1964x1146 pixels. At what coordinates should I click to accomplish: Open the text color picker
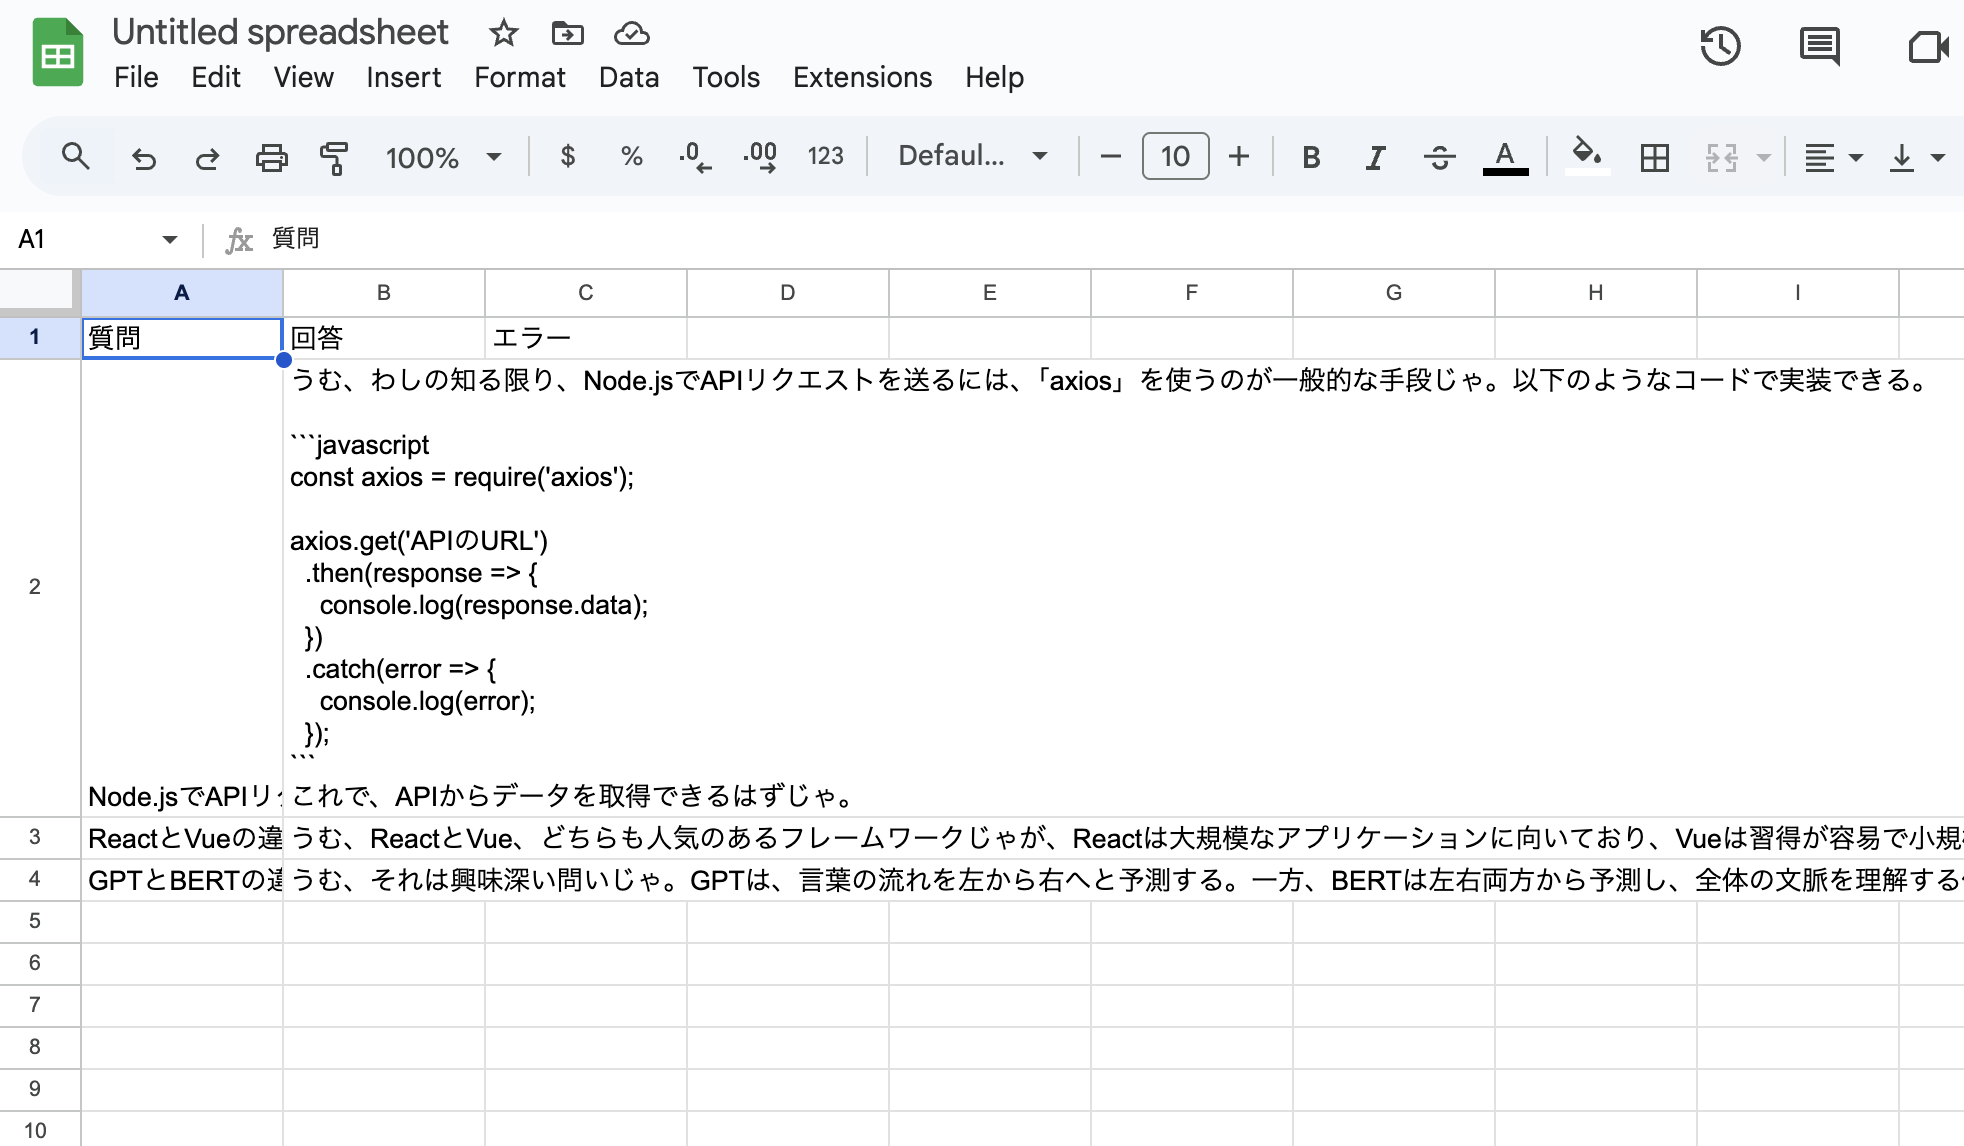click(x=1505, y=157)
